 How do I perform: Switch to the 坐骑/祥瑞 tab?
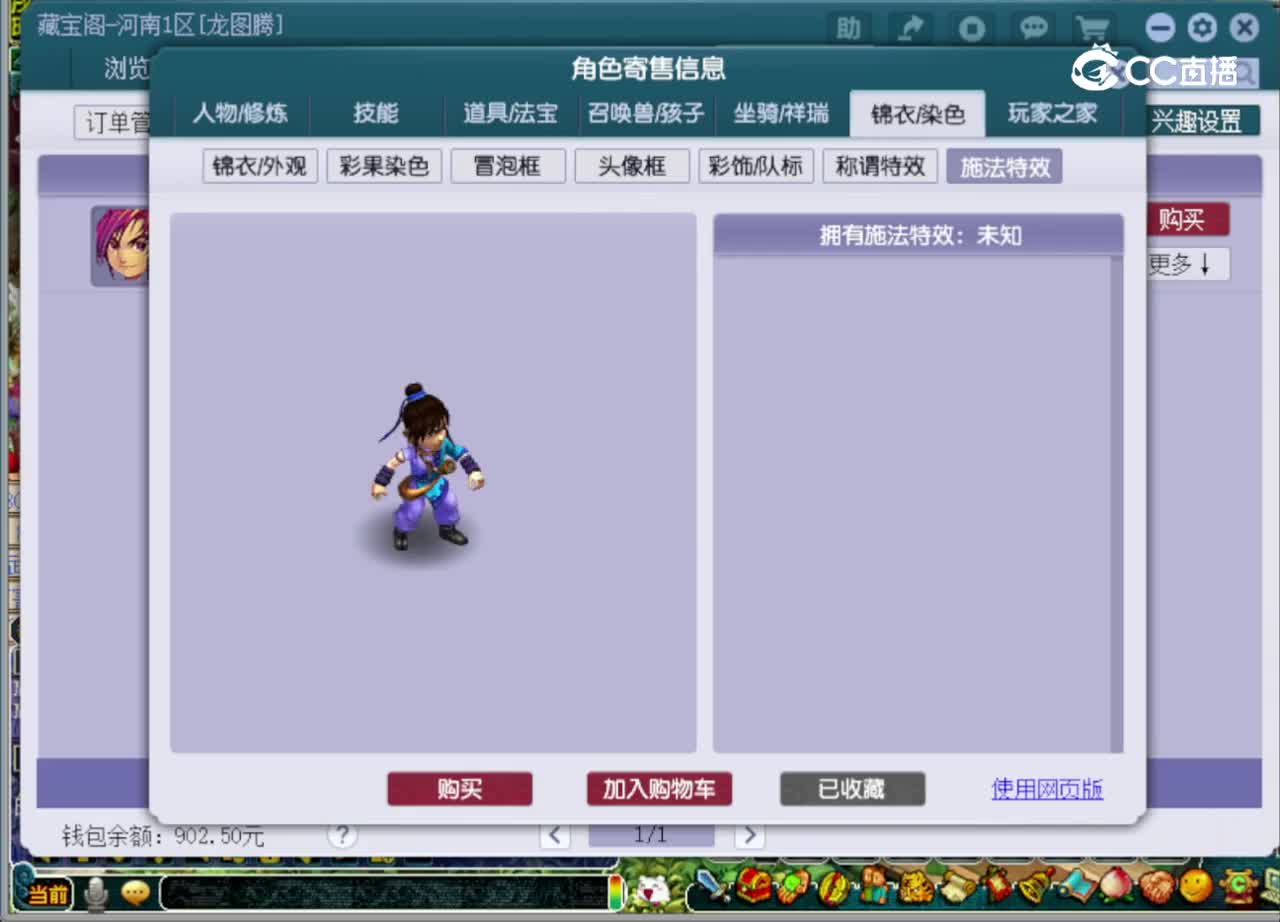click(x=781, y=114)
